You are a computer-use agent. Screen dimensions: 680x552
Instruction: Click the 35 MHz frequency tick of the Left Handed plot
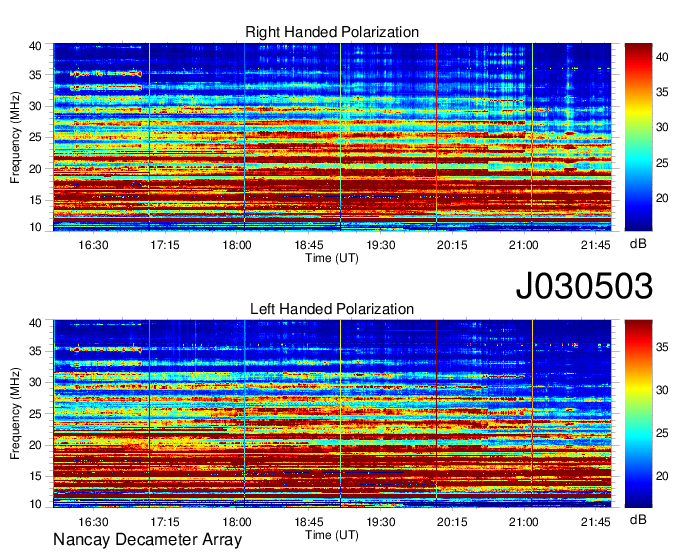[x=35, y=351]
